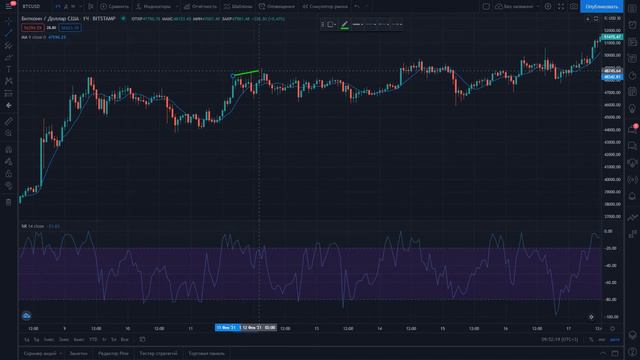This screenshot has height=360, width=640.
Task: Maximize the bottom panel icon
Action: click(x=615, y=353)
